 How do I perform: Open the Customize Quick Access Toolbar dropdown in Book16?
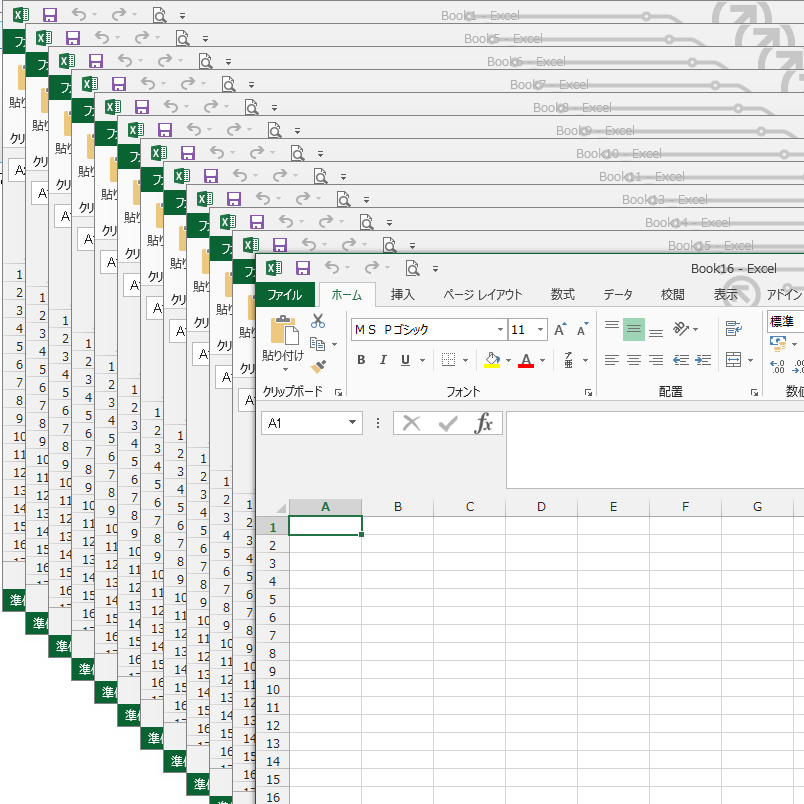pyautogui.click(x=435, y=269)
